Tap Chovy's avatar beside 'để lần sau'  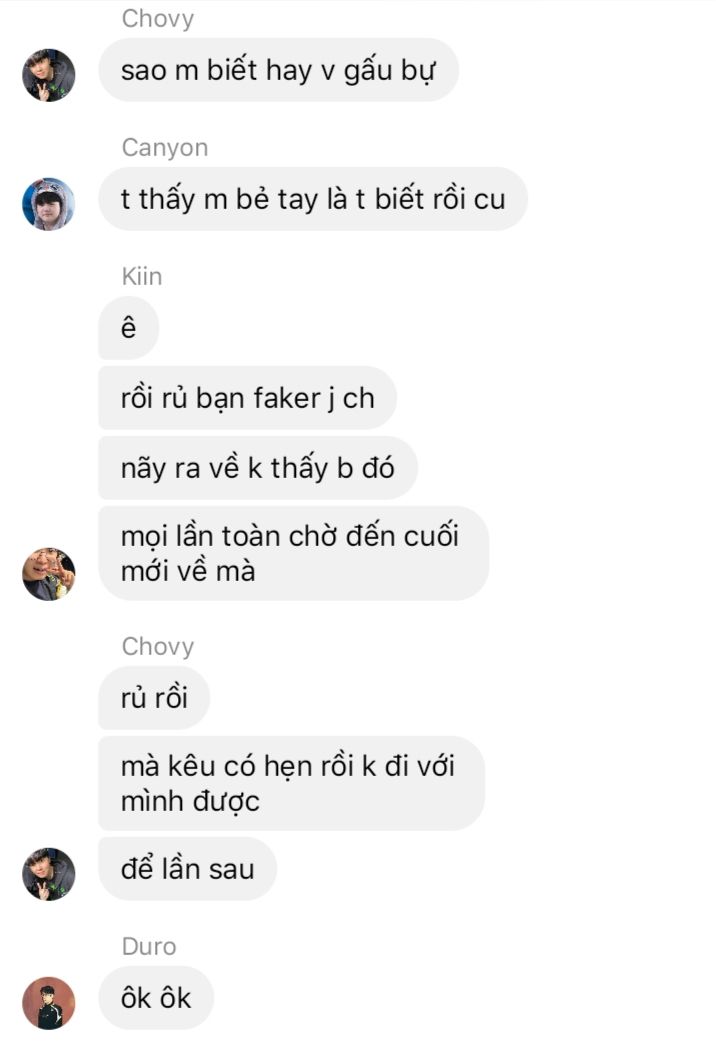(48, 874)
